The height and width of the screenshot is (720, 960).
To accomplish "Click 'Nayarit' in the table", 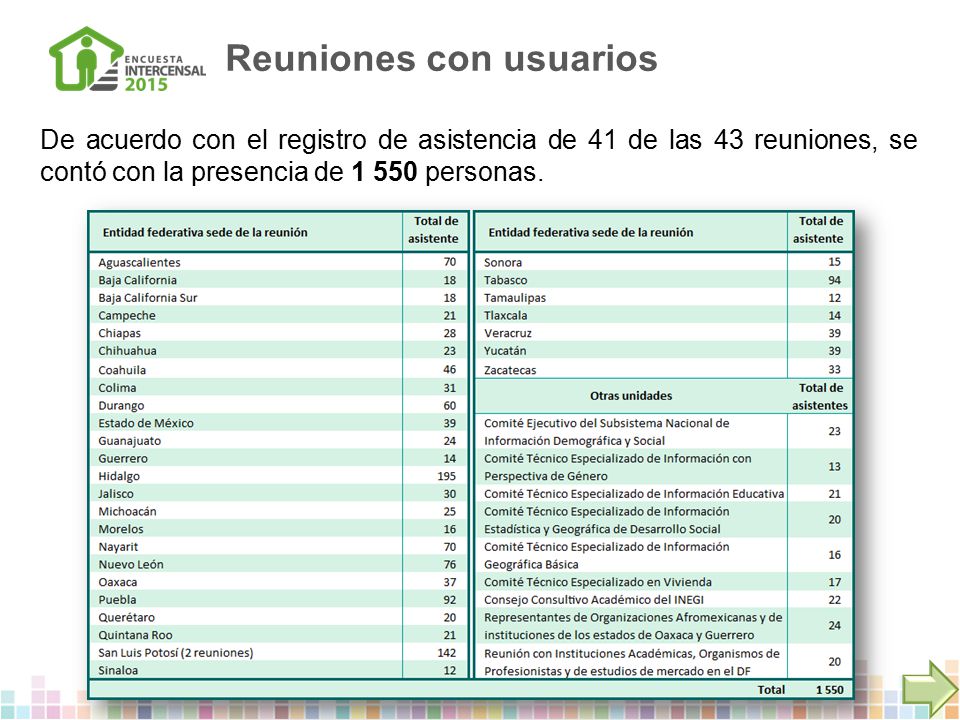I will (x=118, y=547).
